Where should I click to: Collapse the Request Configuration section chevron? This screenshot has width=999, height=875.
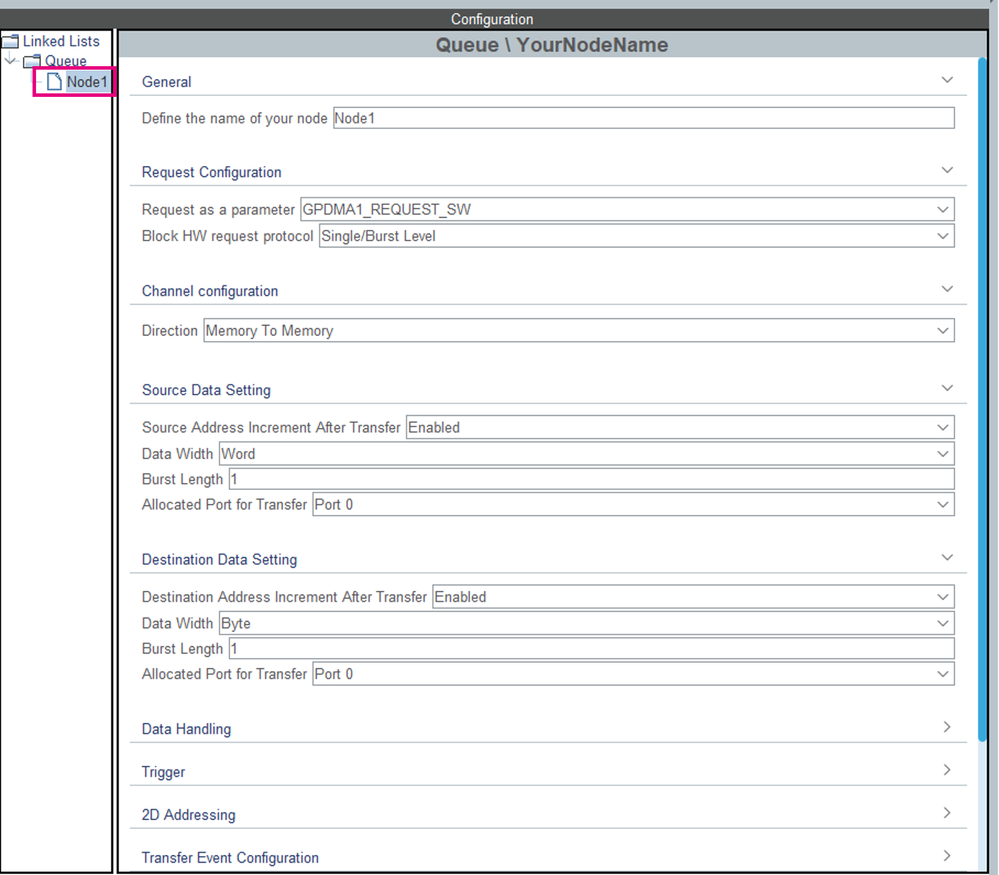947,170
